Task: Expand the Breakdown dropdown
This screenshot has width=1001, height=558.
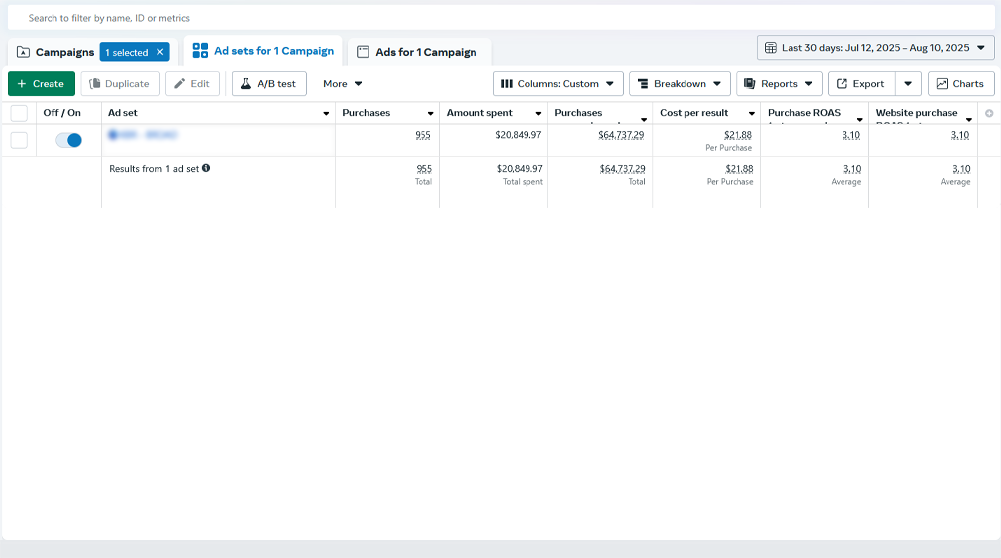Action: 679,84
